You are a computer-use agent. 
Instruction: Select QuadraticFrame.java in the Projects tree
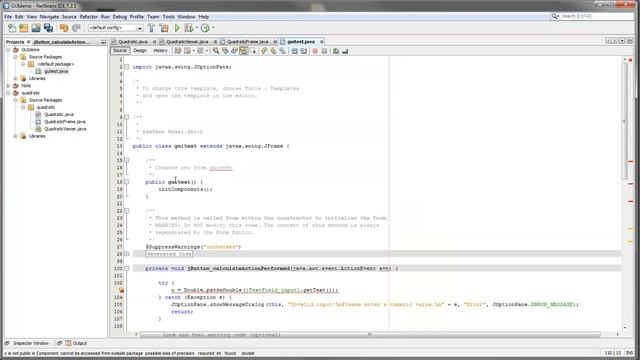[x=65, y=122]
